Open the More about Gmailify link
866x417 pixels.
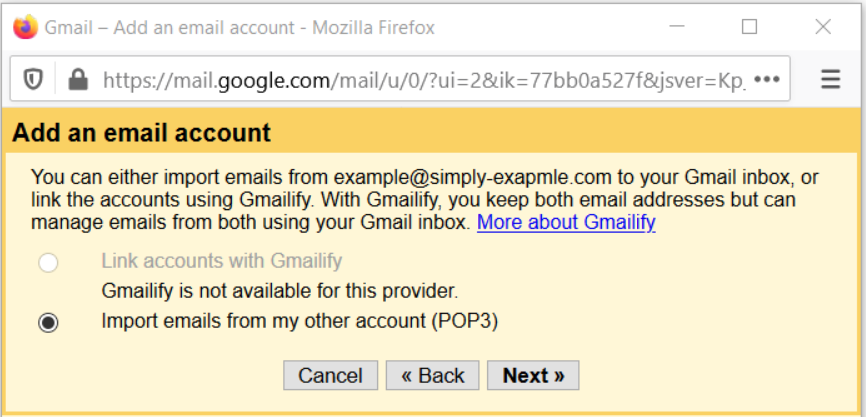pos(566,222)
